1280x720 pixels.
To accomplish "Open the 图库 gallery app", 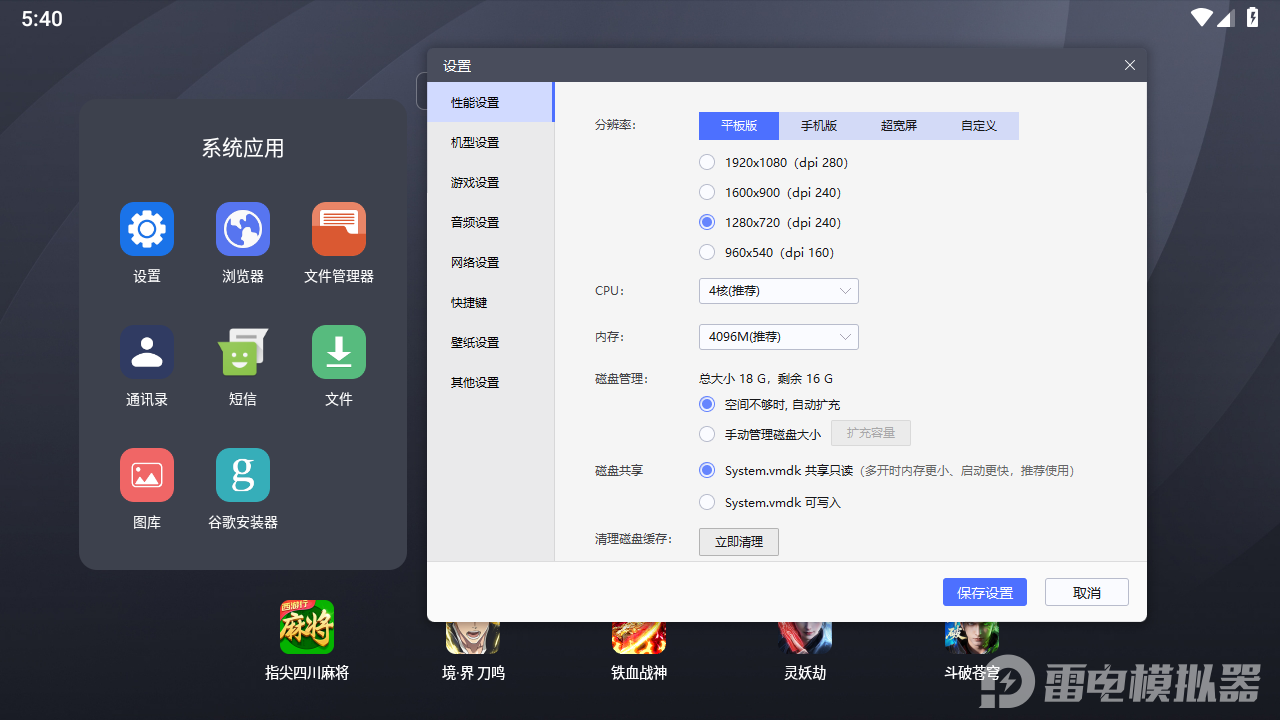I will pyautogui.click(x=147, y=475).
